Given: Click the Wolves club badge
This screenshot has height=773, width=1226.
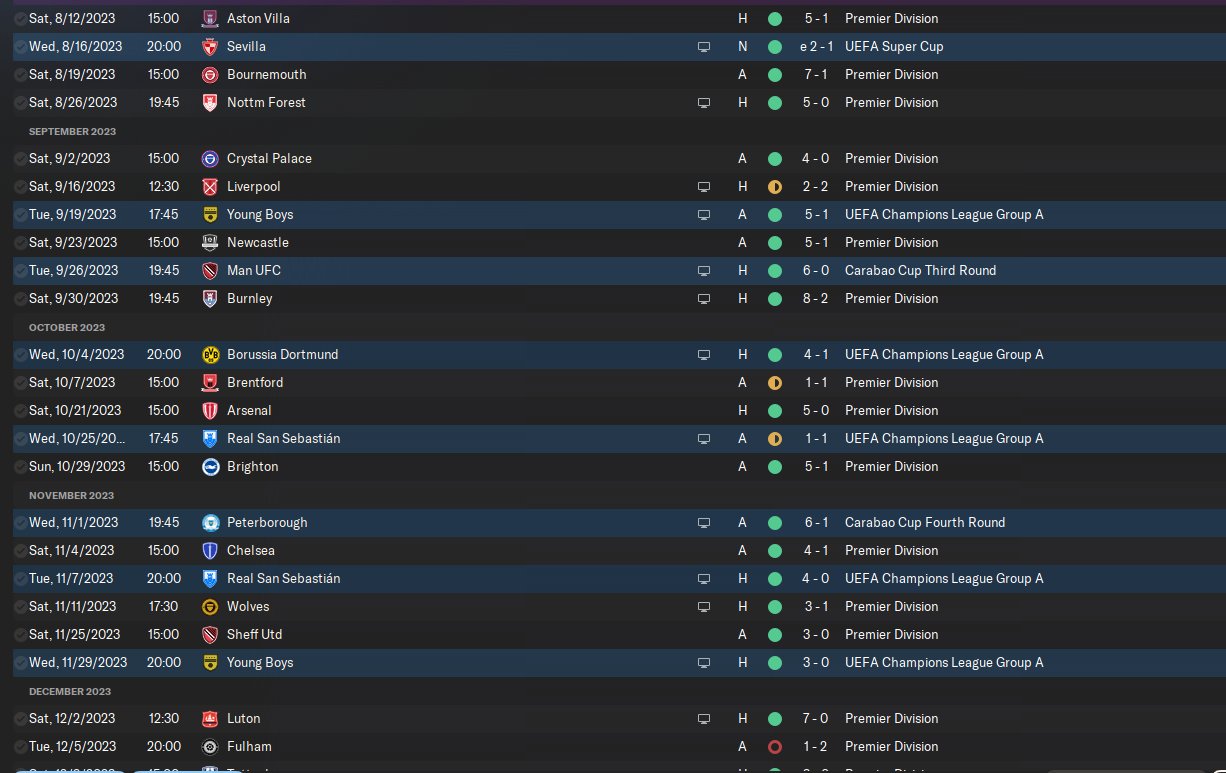Looking at the screenshot, I should (x=210, y=606).
